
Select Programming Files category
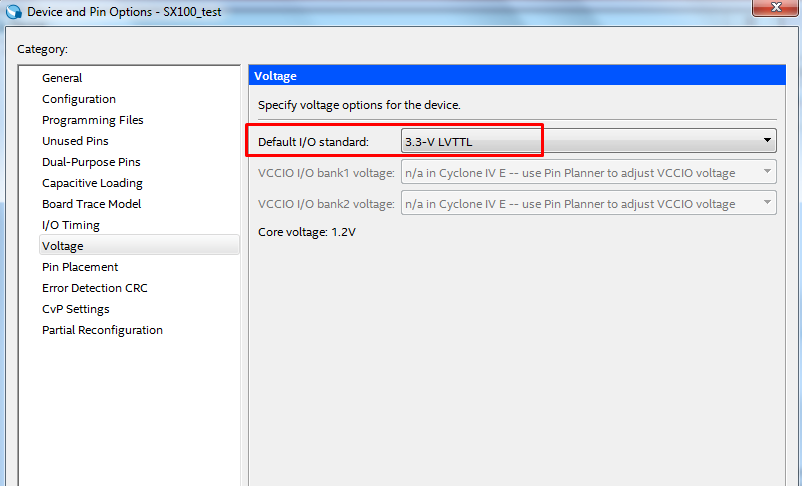click(93, 120)
